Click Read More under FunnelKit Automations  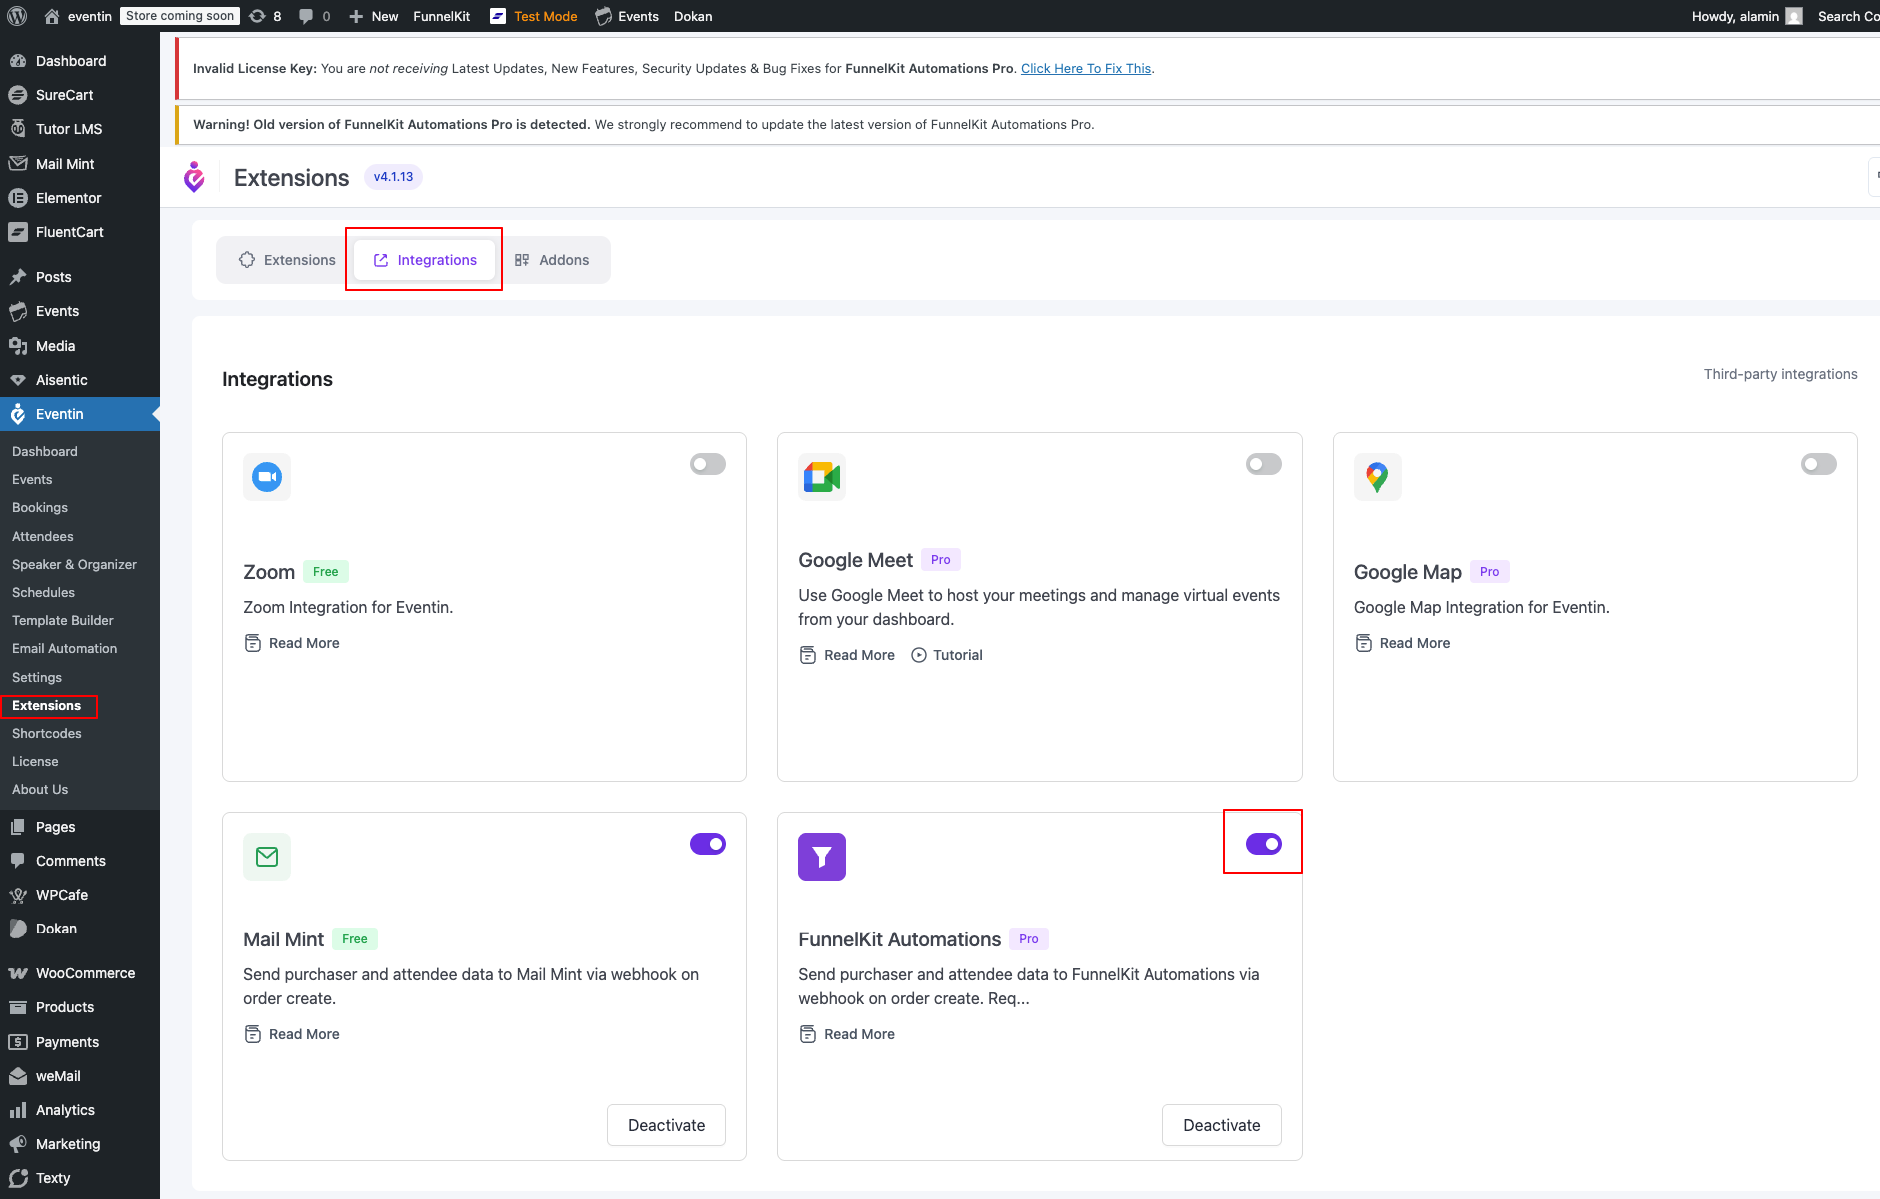click(847, 1034)
